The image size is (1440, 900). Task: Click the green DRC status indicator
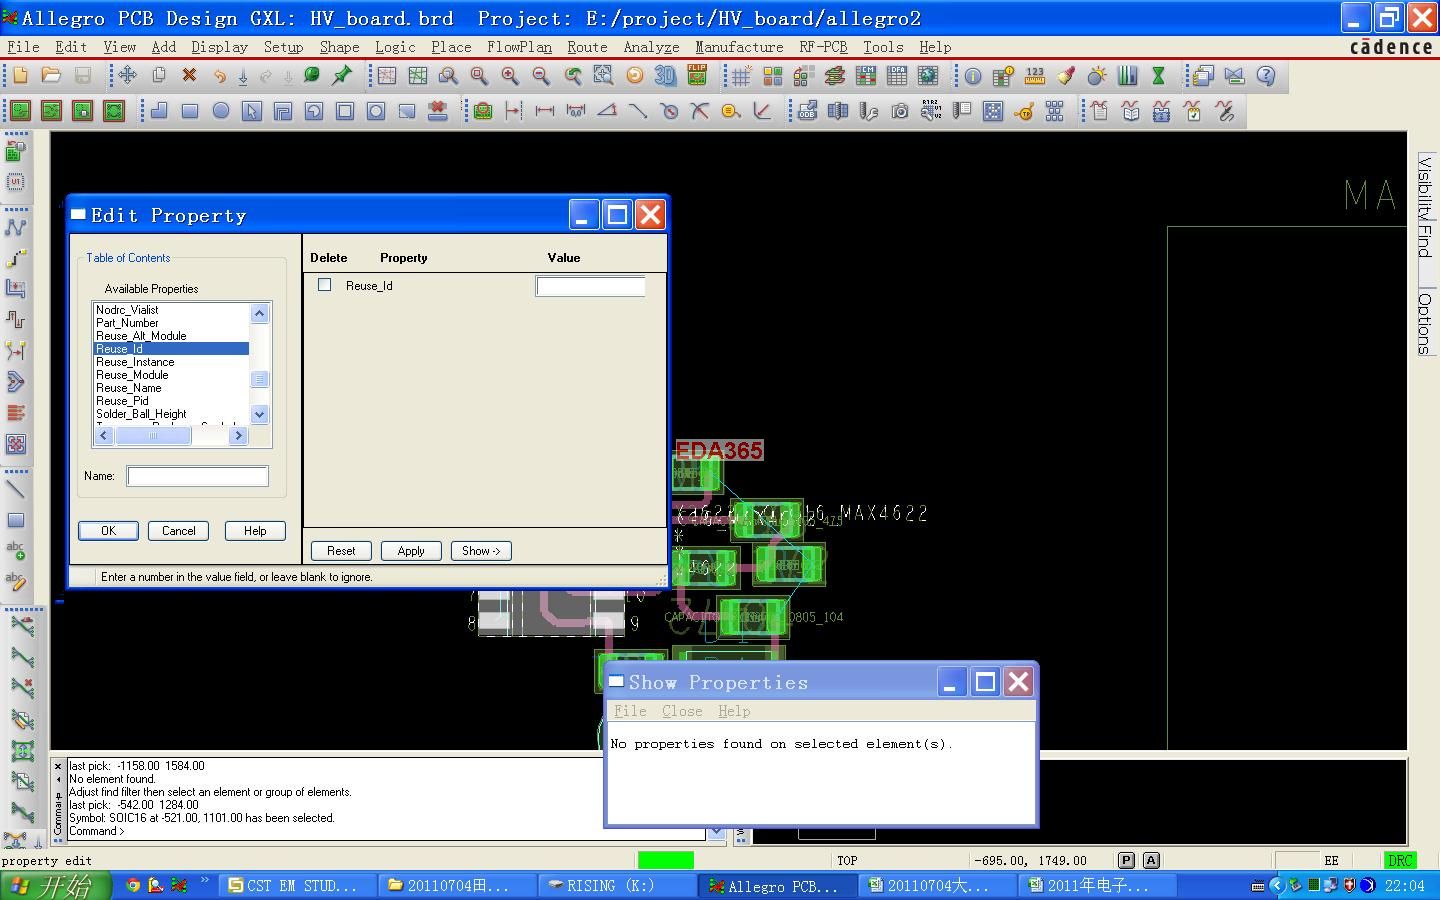point(1399,860)
